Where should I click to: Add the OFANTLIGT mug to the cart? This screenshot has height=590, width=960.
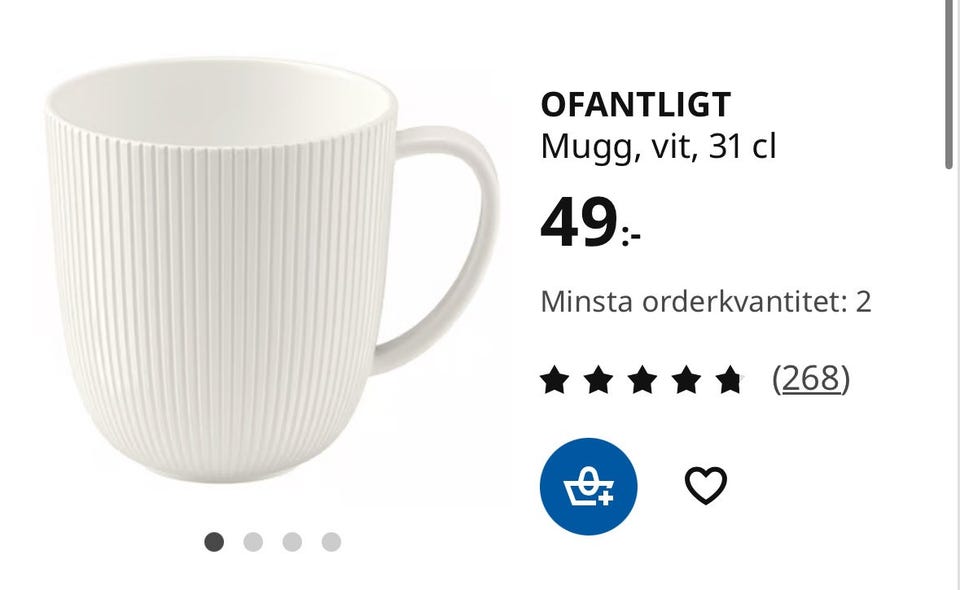tap(589, 486)
